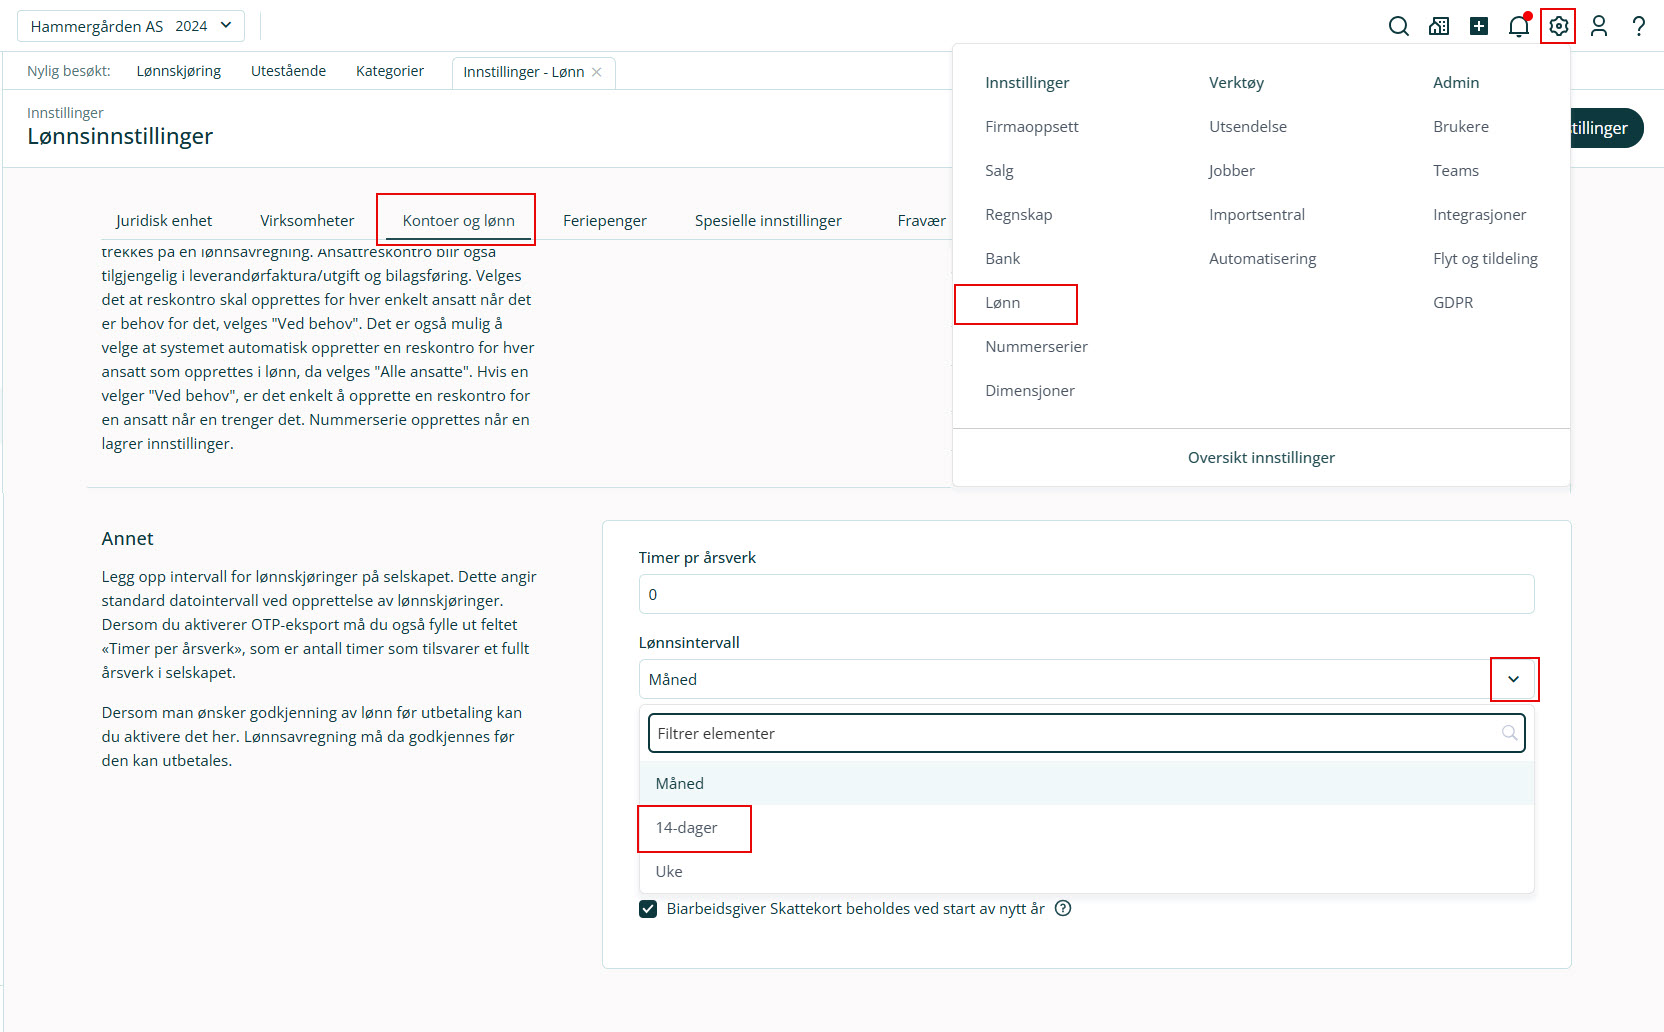The image size is (1664, 1032).
Task: Open the company overview building icon
Action: click(x=1439, y=26)
